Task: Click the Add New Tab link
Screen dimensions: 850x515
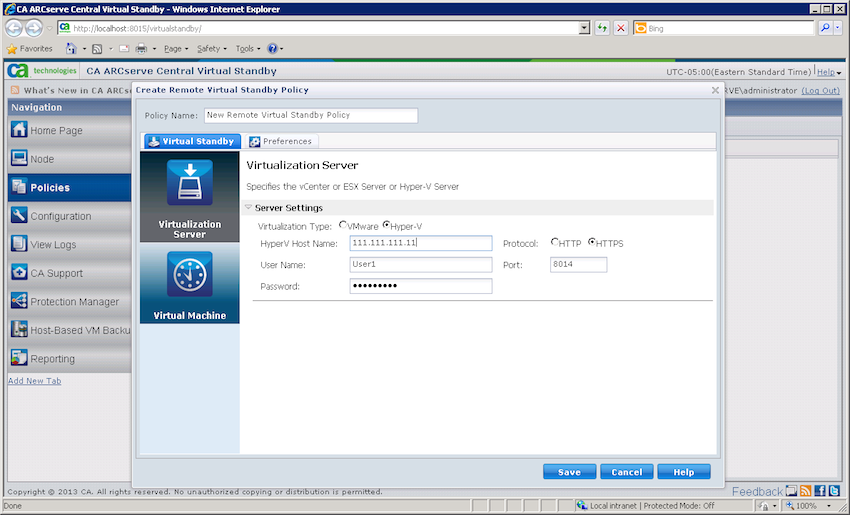Action: tap(34, 381)
